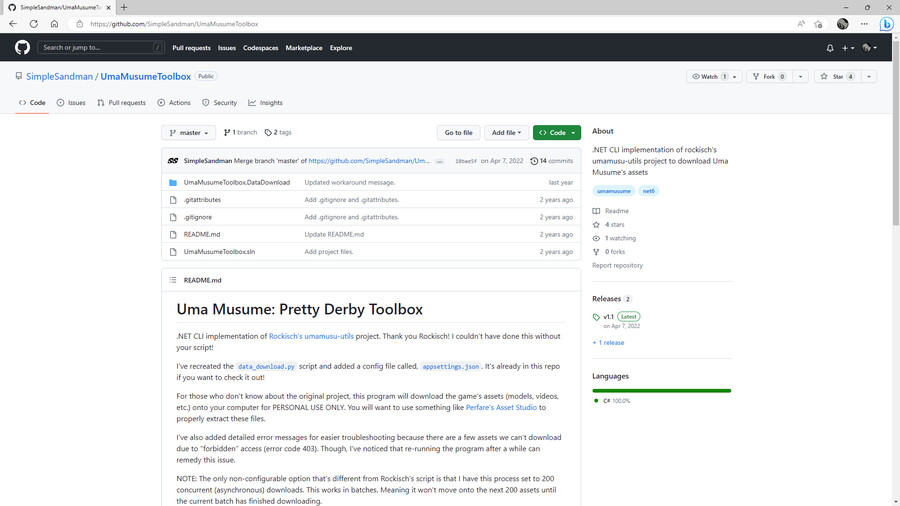Star this repository
Viewport: 900px width, 506px height.
pyautogui.click(x=837, y=77)
